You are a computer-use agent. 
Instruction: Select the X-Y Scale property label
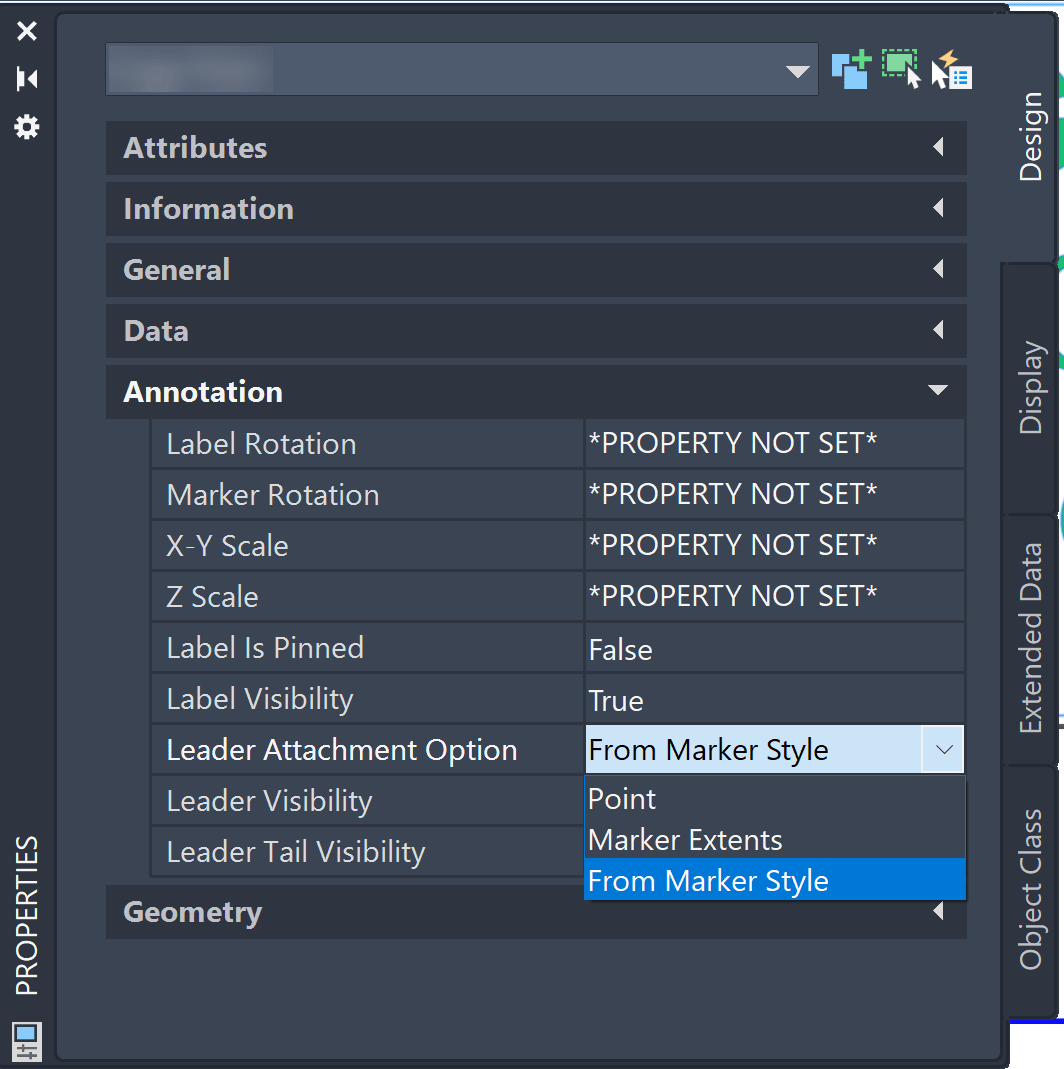click(228, 546)
